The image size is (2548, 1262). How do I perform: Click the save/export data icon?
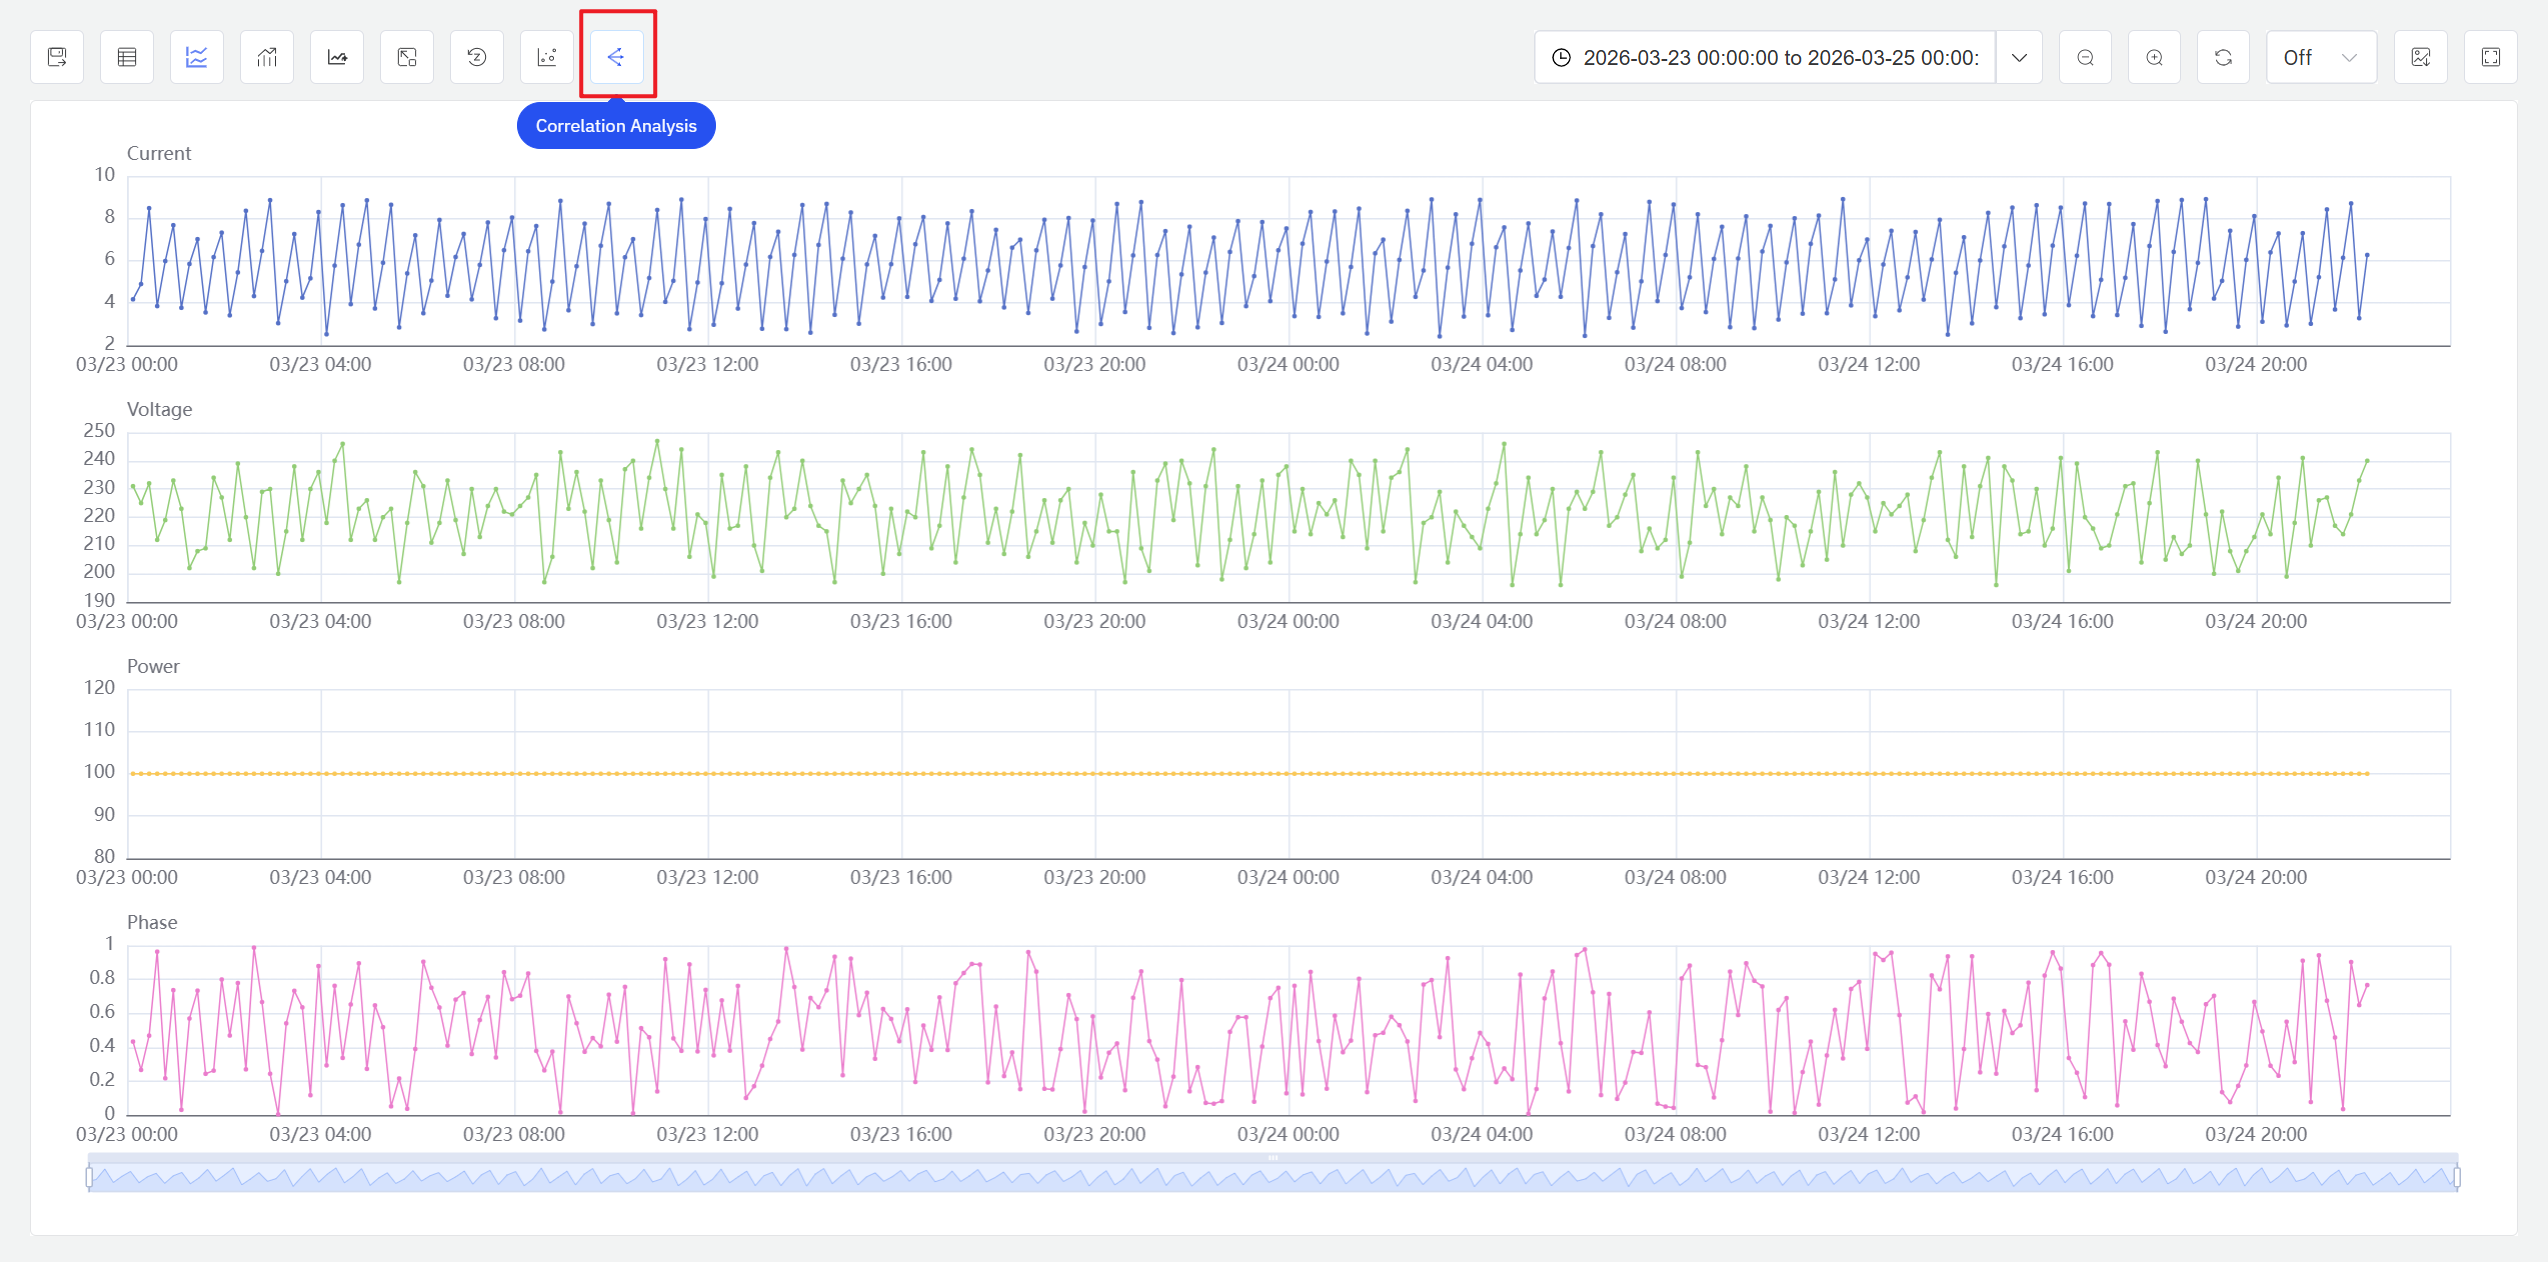point(56,57)
